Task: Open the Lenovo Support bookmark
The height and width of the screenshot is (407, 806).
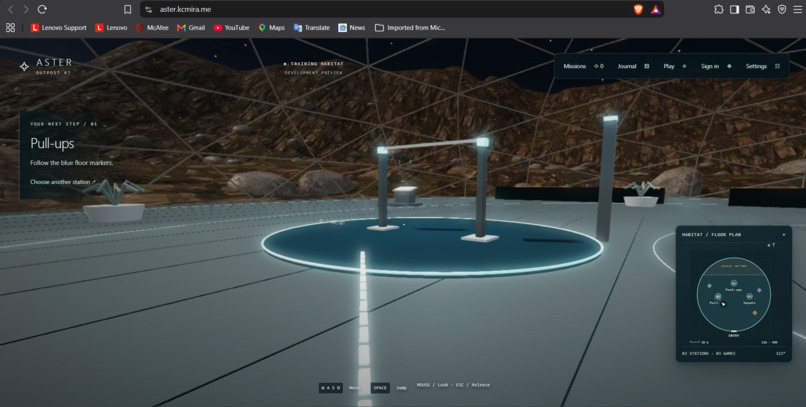Action: (59, 28)
